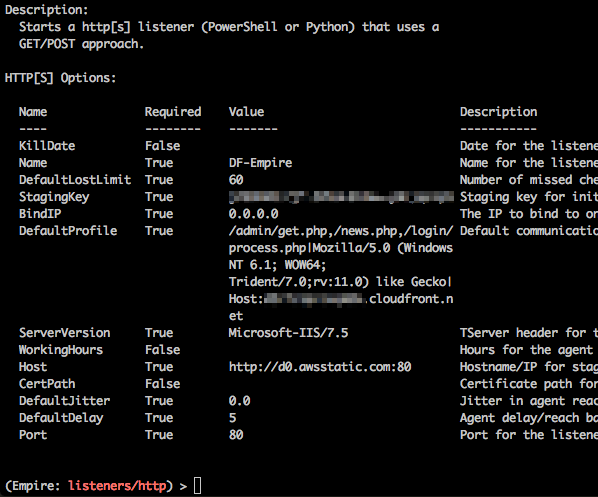Click the 'Port' option name
Image resolution: width=598 pixels, height=497 pixels.
(33, 435)
